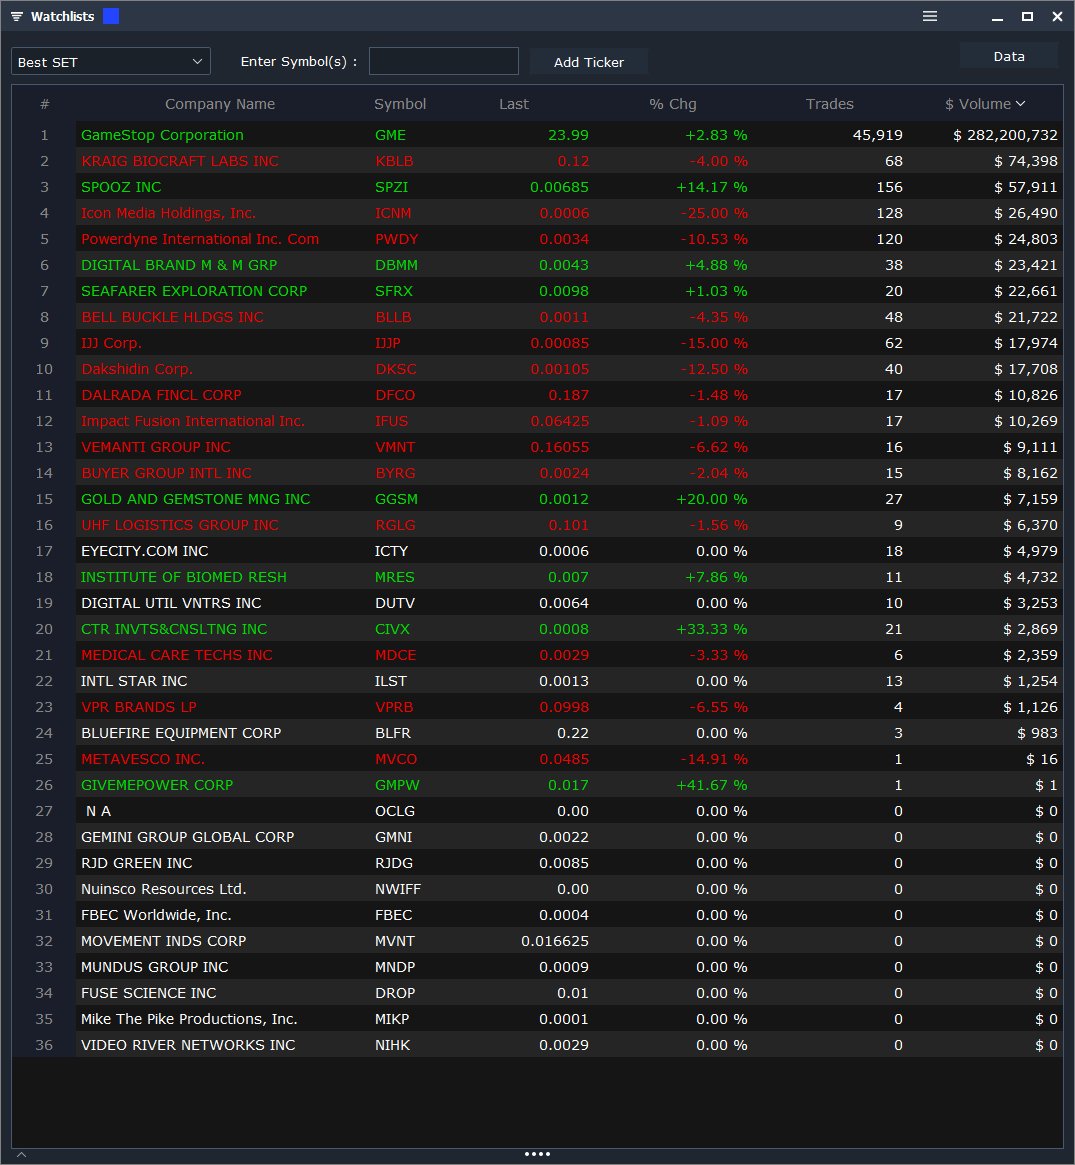Viewport: 1075px width, 1165px height.
Task: Click the SPZI symbol
Action: tap(392, 187)
